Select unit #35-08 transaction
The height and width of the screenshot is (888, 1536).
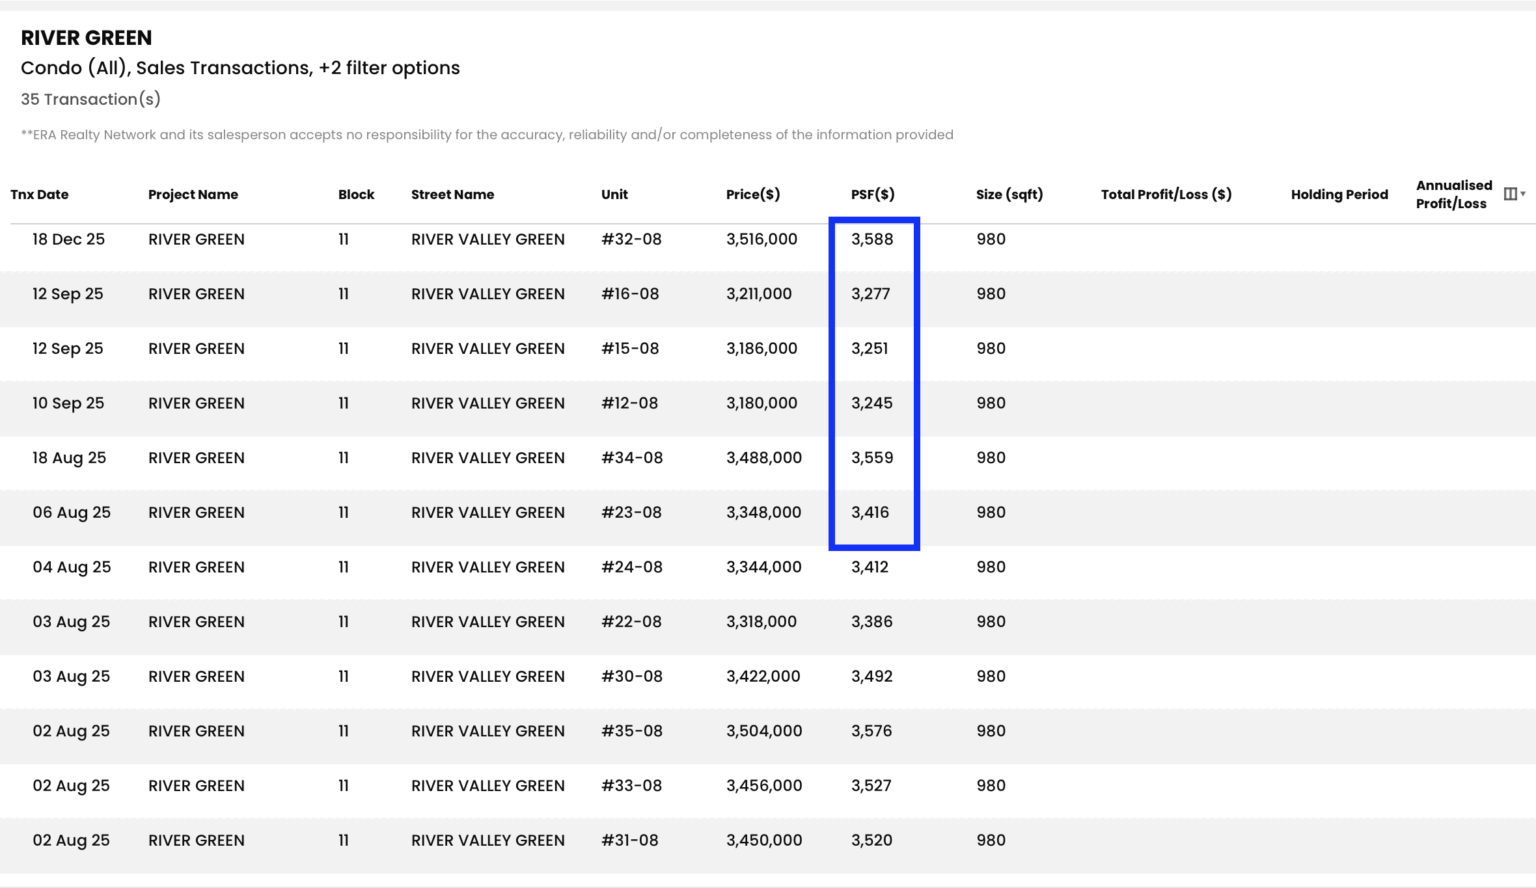(x=768, y=731)
